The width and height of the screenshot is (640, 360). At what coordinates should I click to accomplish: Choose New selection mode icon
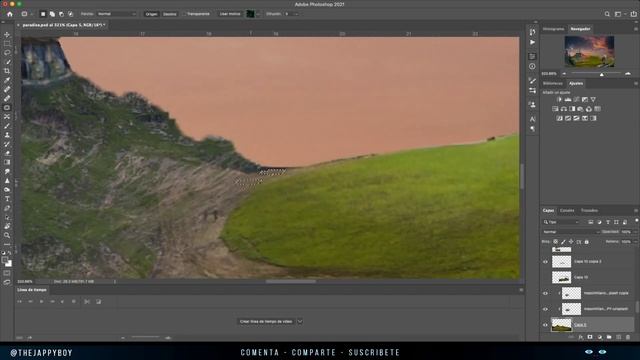point(43,14)
